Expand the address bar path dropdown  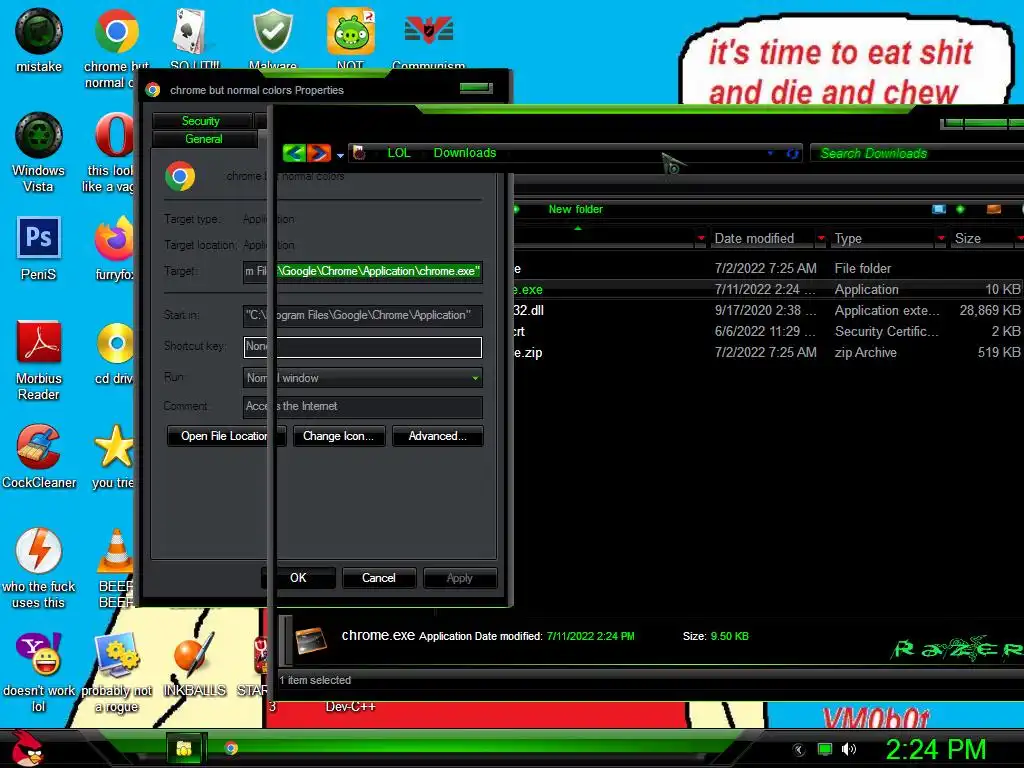[770, 153]
